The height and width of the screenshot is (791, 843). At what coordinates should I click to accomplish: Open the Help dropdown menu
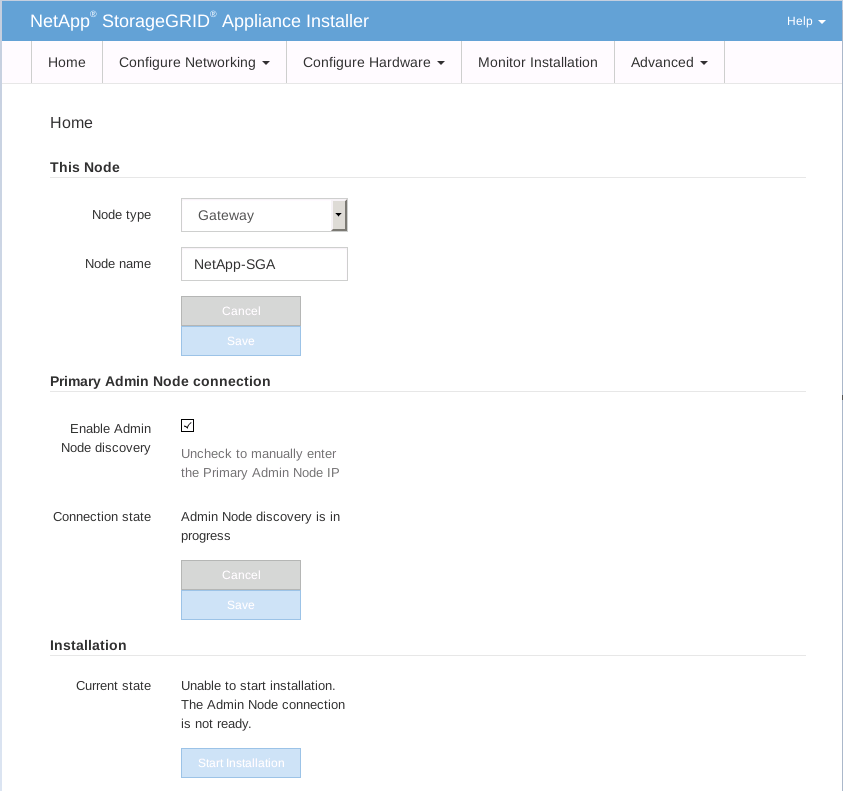coord(805,21)
